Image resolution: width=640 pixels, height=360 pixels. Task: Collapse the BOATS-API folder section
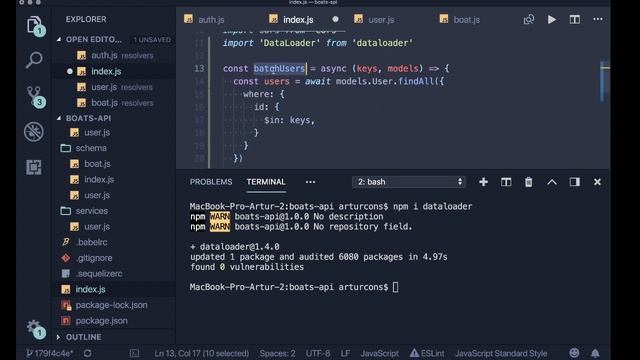point(59,118)
